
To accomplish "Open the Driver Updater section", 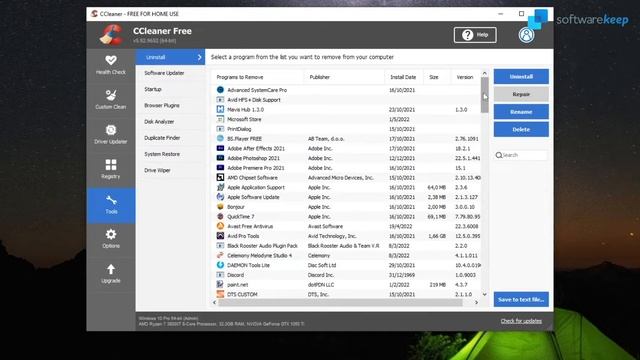I will click(111, 135).
